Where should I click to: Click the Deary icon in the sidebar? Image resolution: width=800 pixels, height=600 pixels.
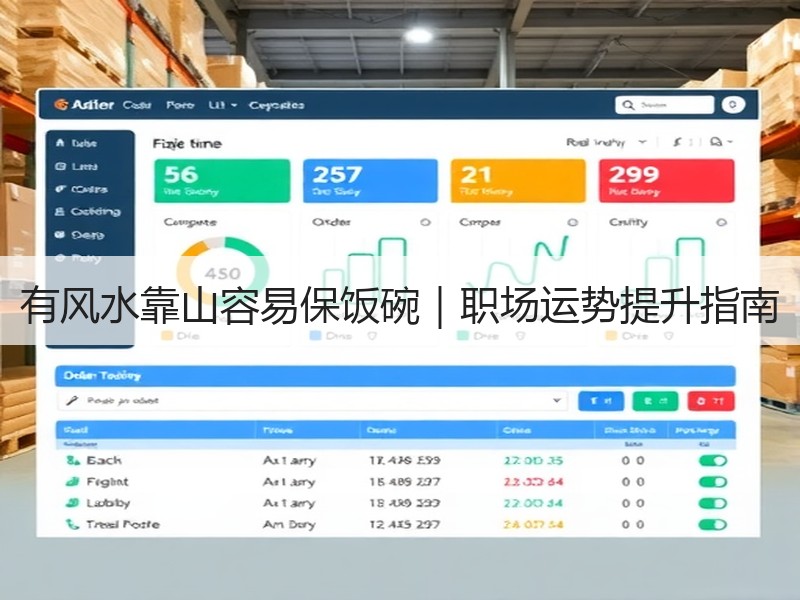(60, 235)
